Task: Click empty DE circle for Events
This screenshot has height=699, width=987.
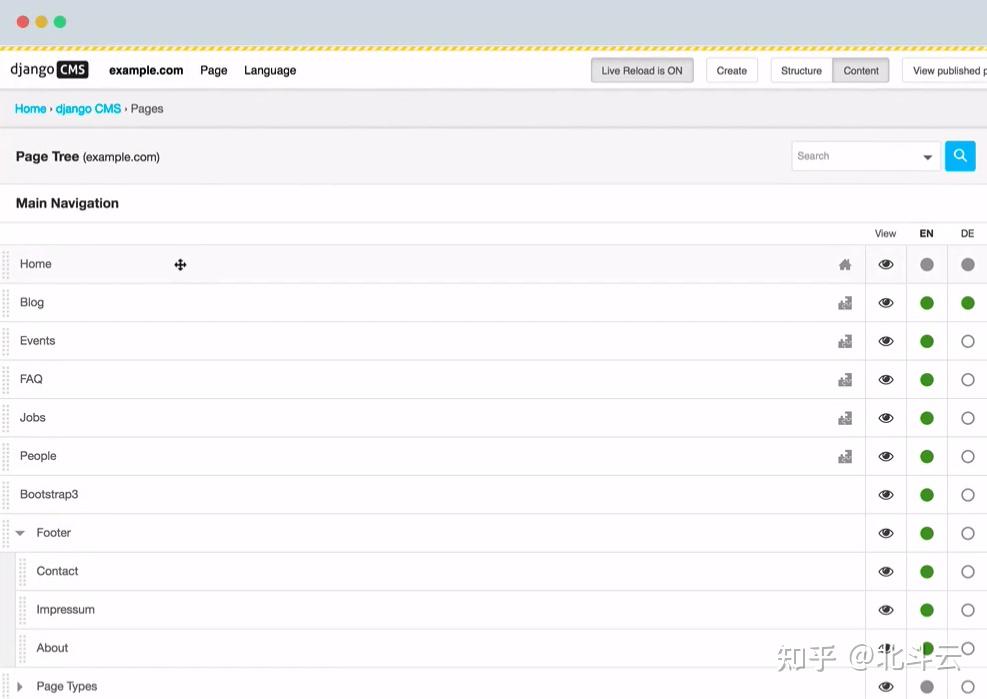Action: point(967,341)
